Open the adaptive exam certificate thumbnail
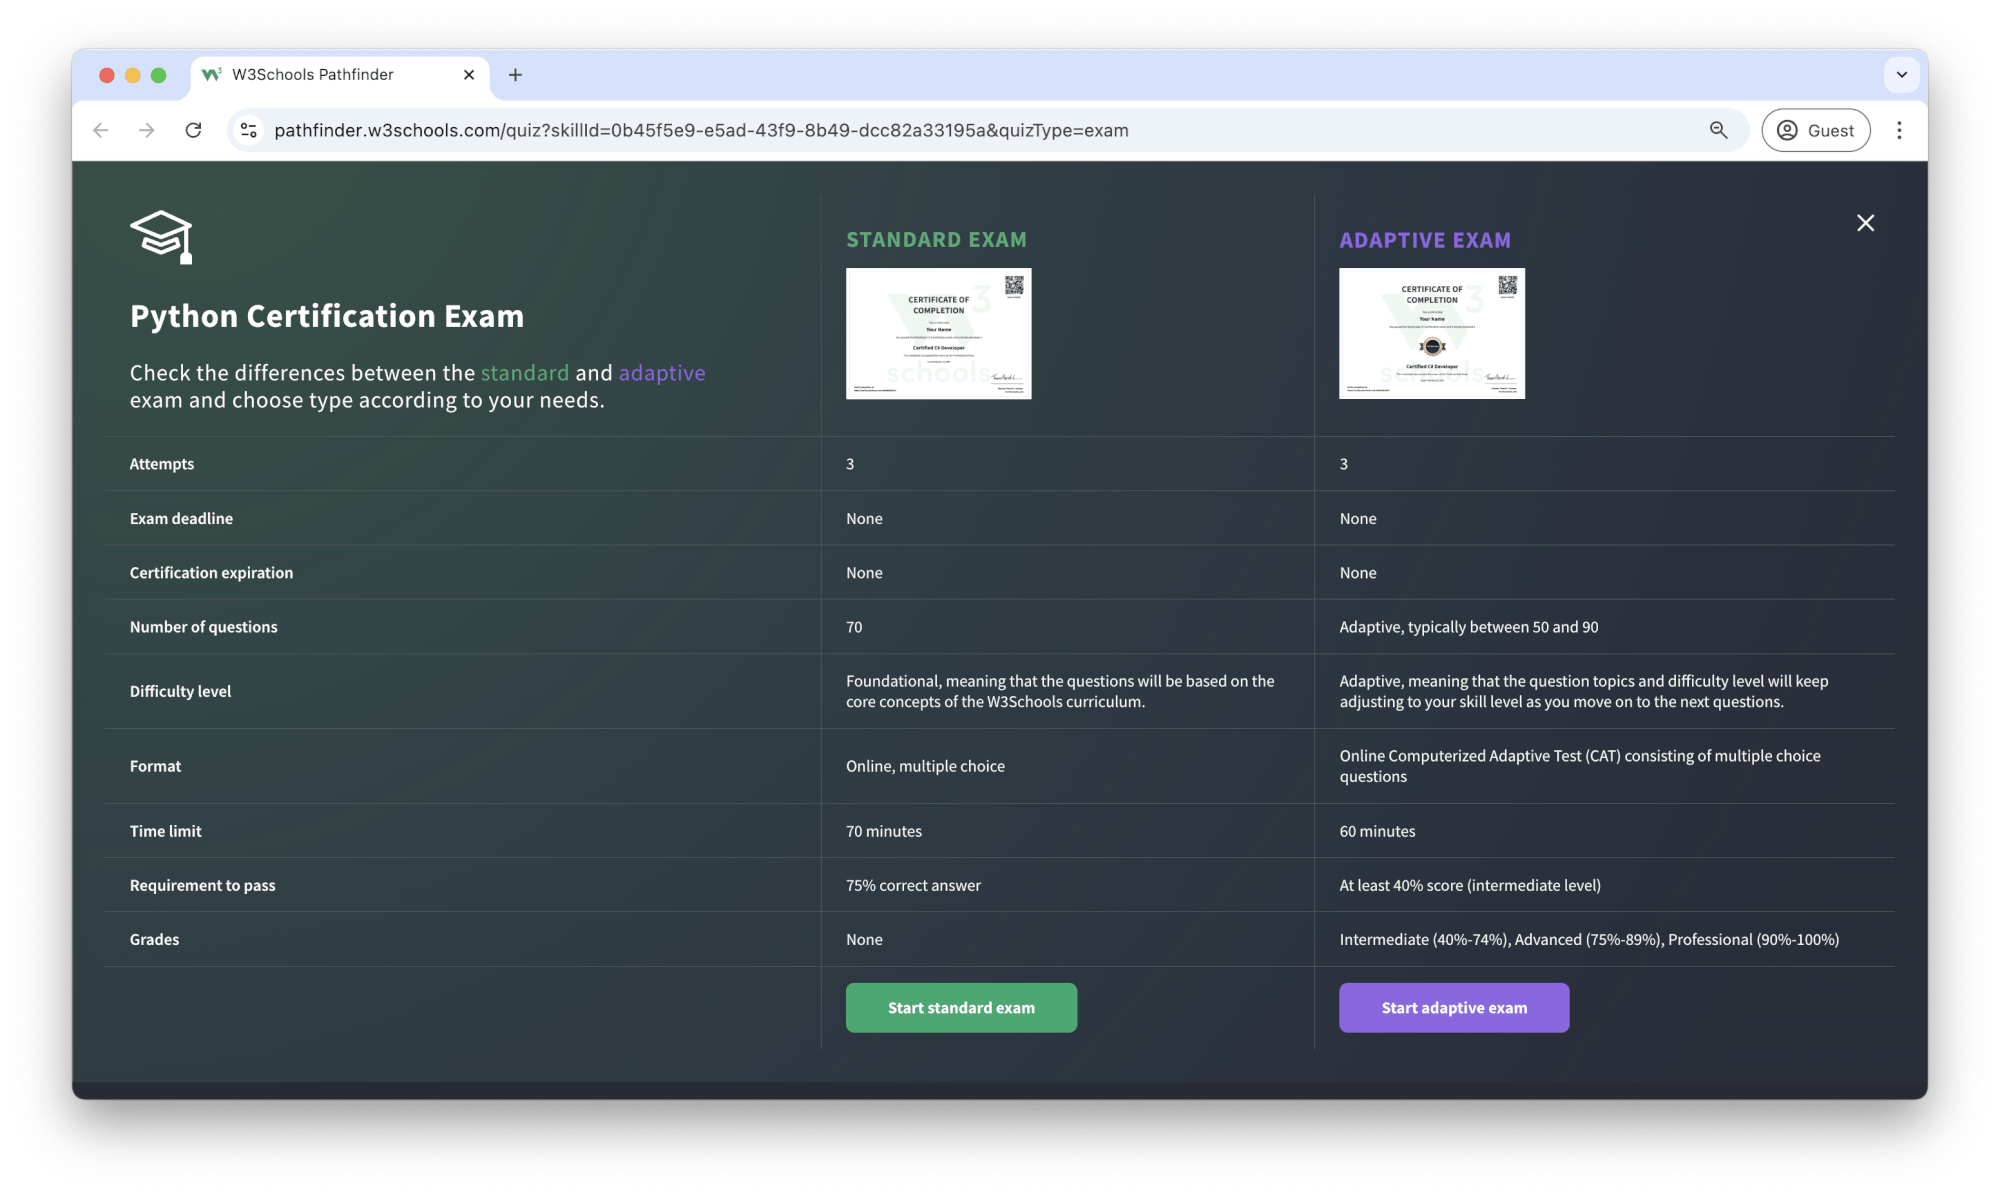2000x1195 pixels. pyautogui.click(x=1431, y=333)
